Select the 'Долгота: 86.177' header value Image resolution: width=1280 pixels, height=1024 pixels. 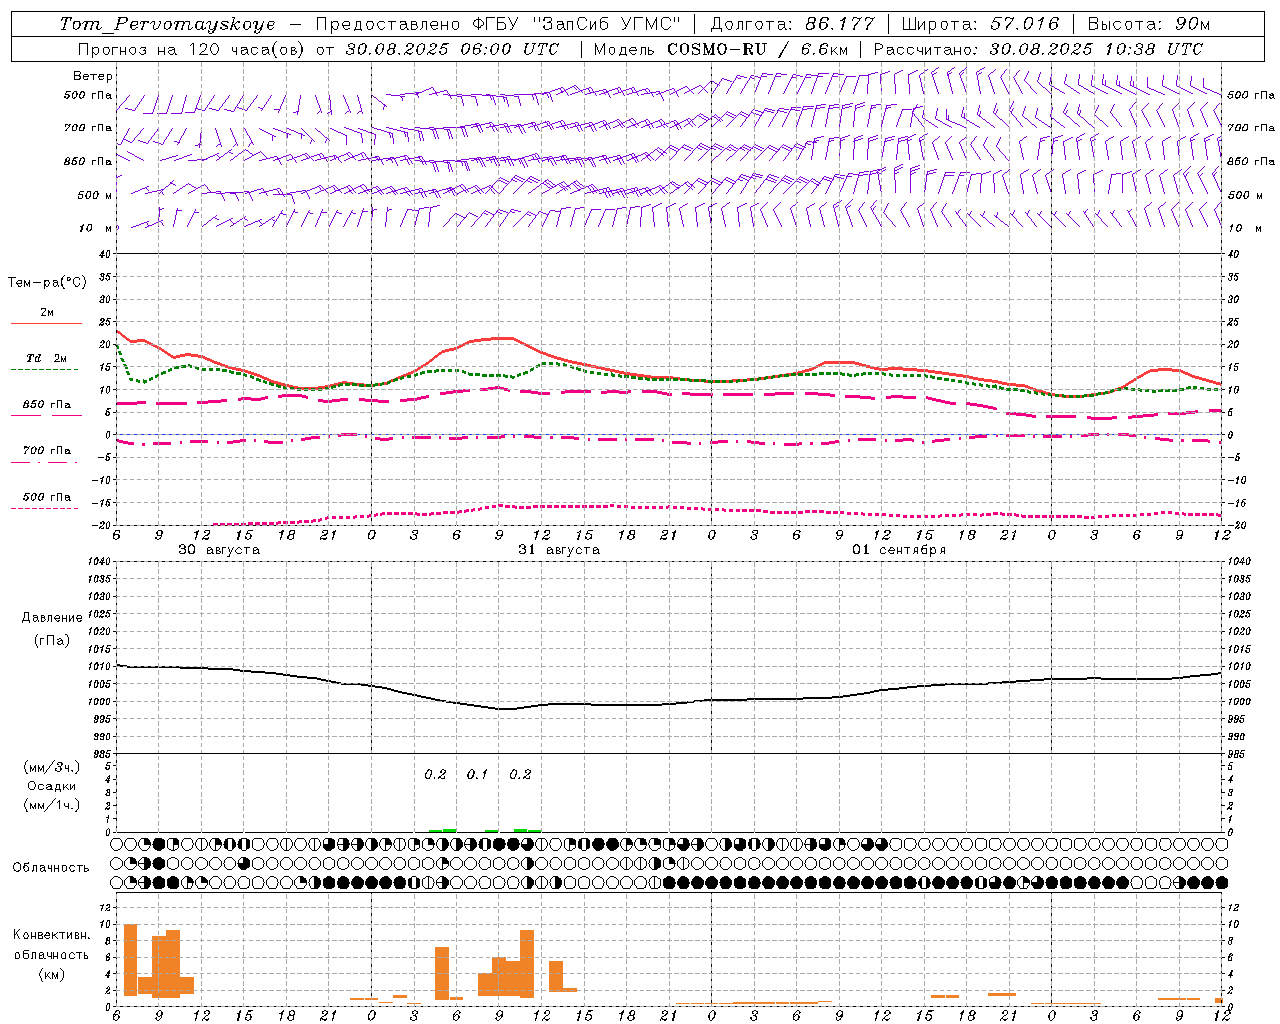[x=792, y=24]
